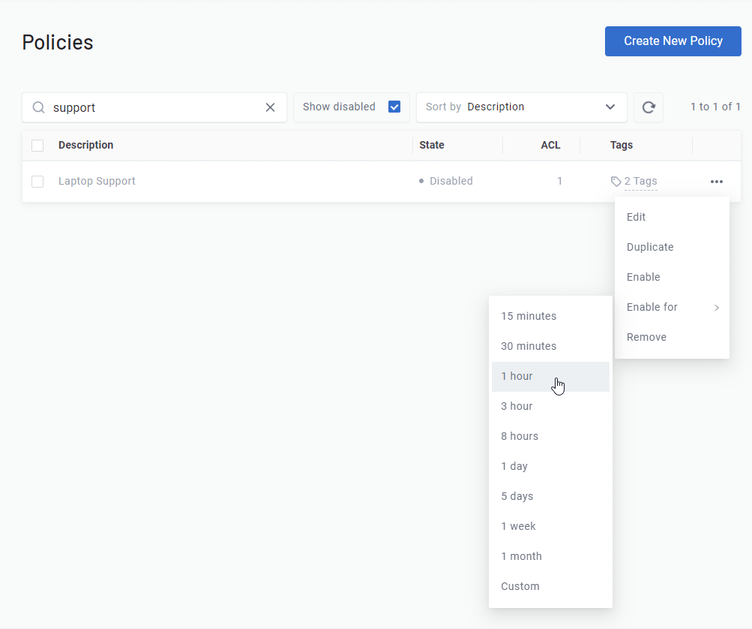Select Enable in the context menu

click(x=672, y=277)
